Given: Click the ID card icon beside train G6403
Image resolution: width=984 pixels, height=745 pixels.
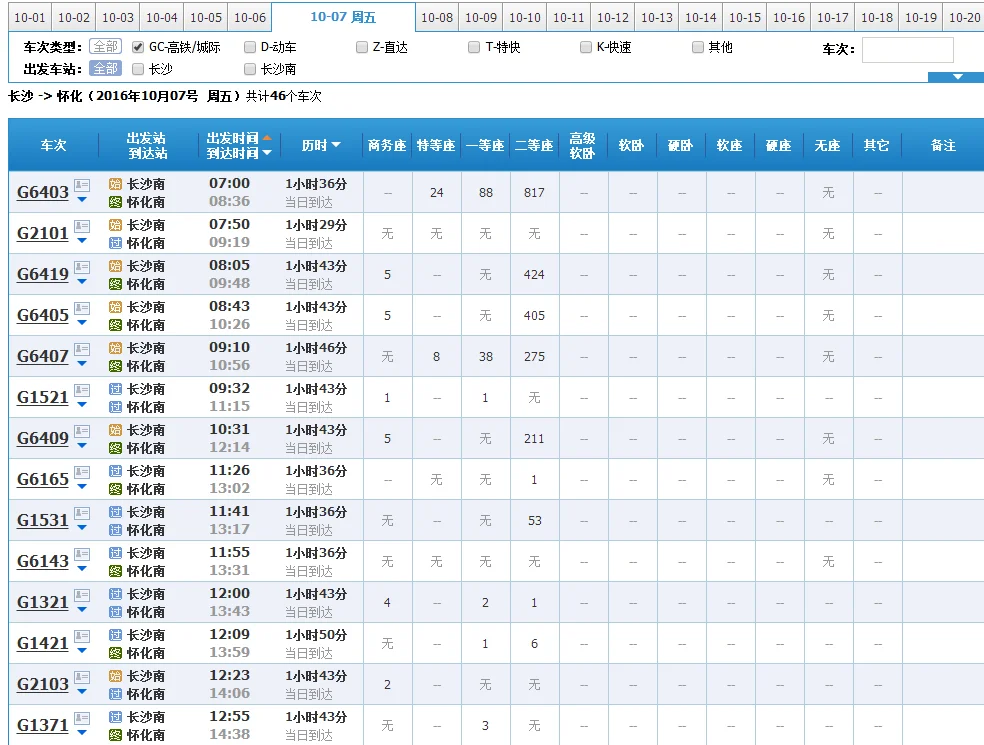Looking at the screenshot, I should (81, 184).
